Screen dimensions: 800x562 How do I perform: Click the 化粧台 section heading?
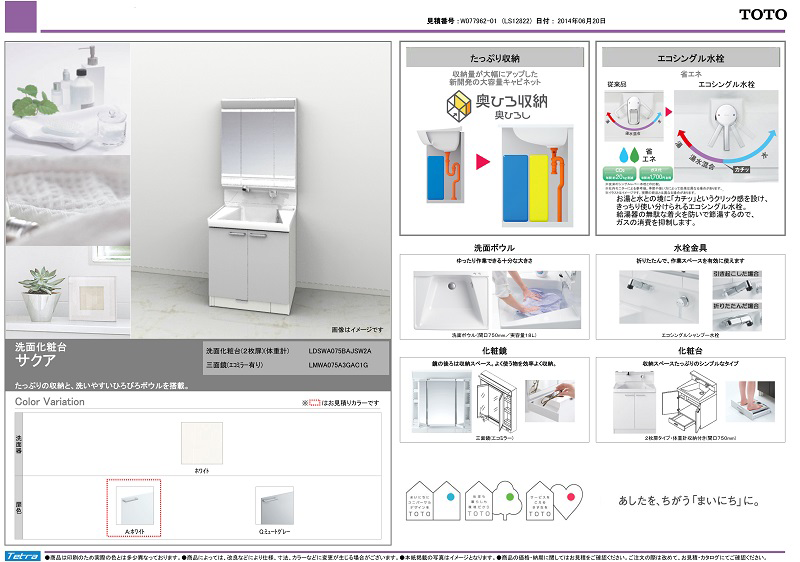tap(690, 351)
